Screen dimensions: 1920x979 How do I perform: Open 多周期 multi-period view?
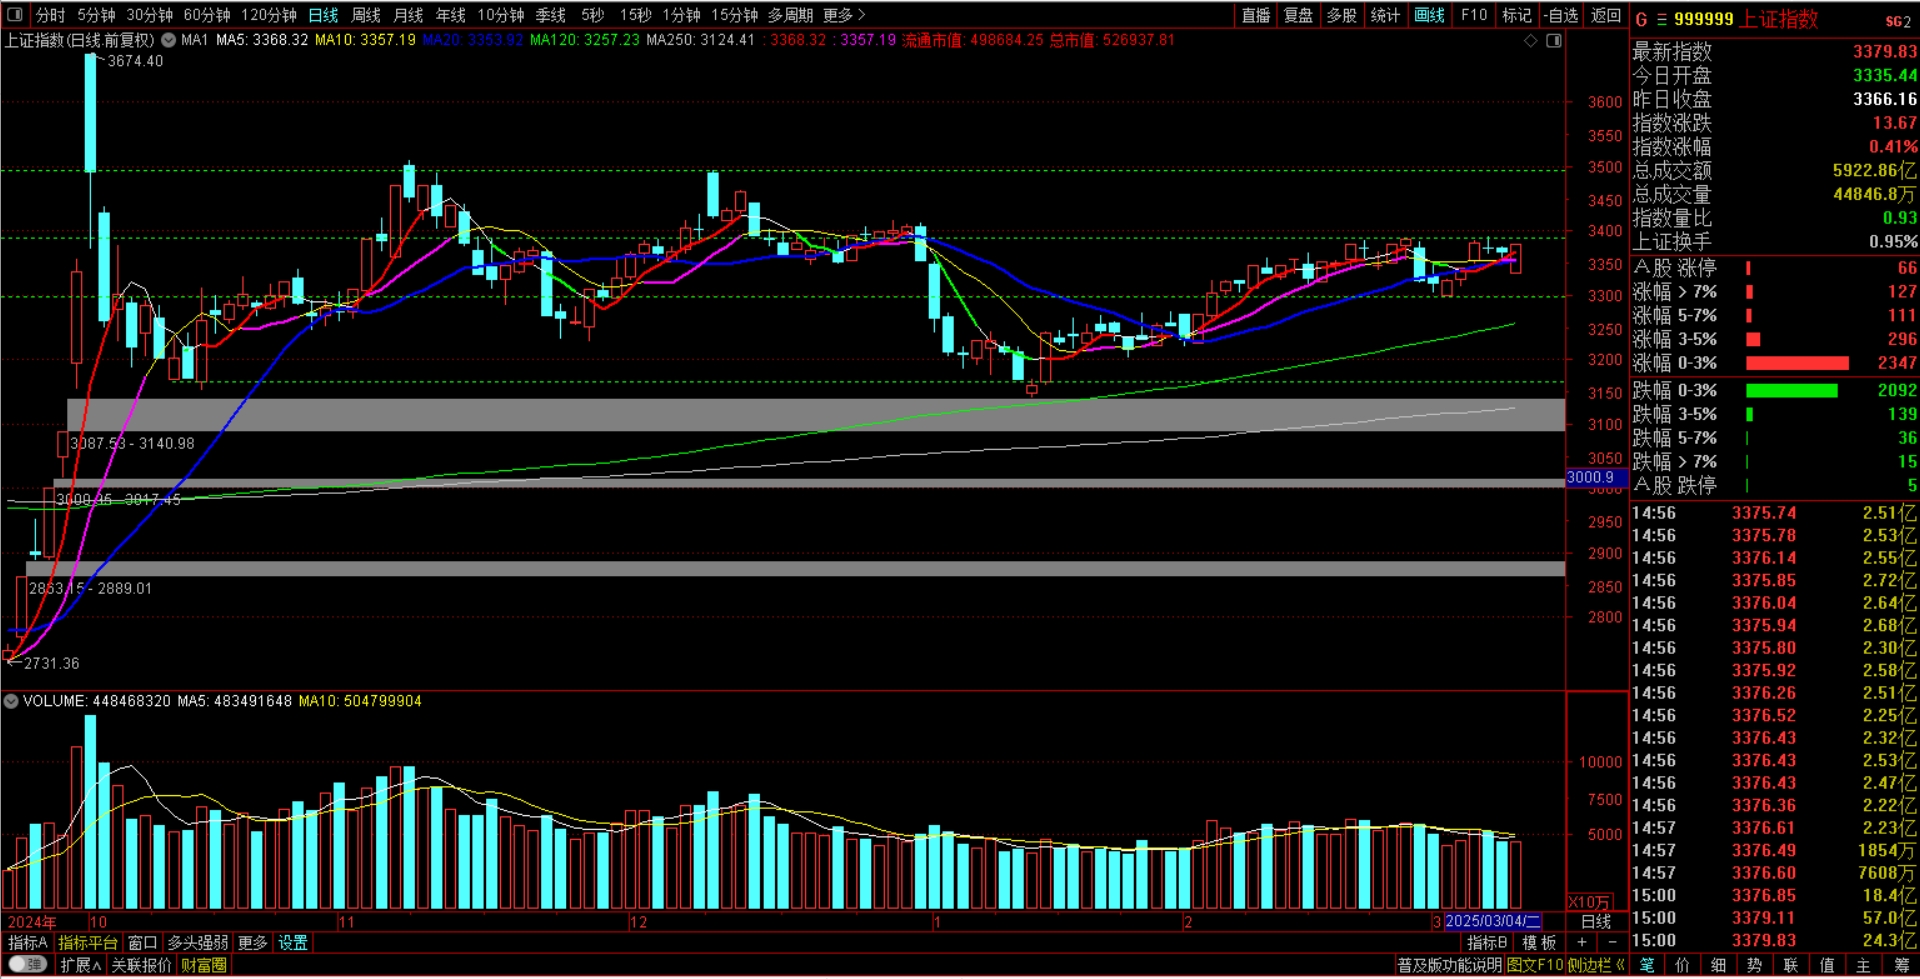790,15
